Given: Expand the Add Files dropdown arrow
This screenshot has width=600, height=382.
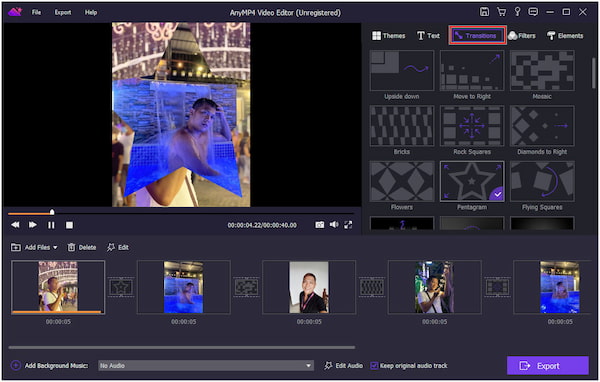Looking at the screenshot, I should click(x=55, y=248).
